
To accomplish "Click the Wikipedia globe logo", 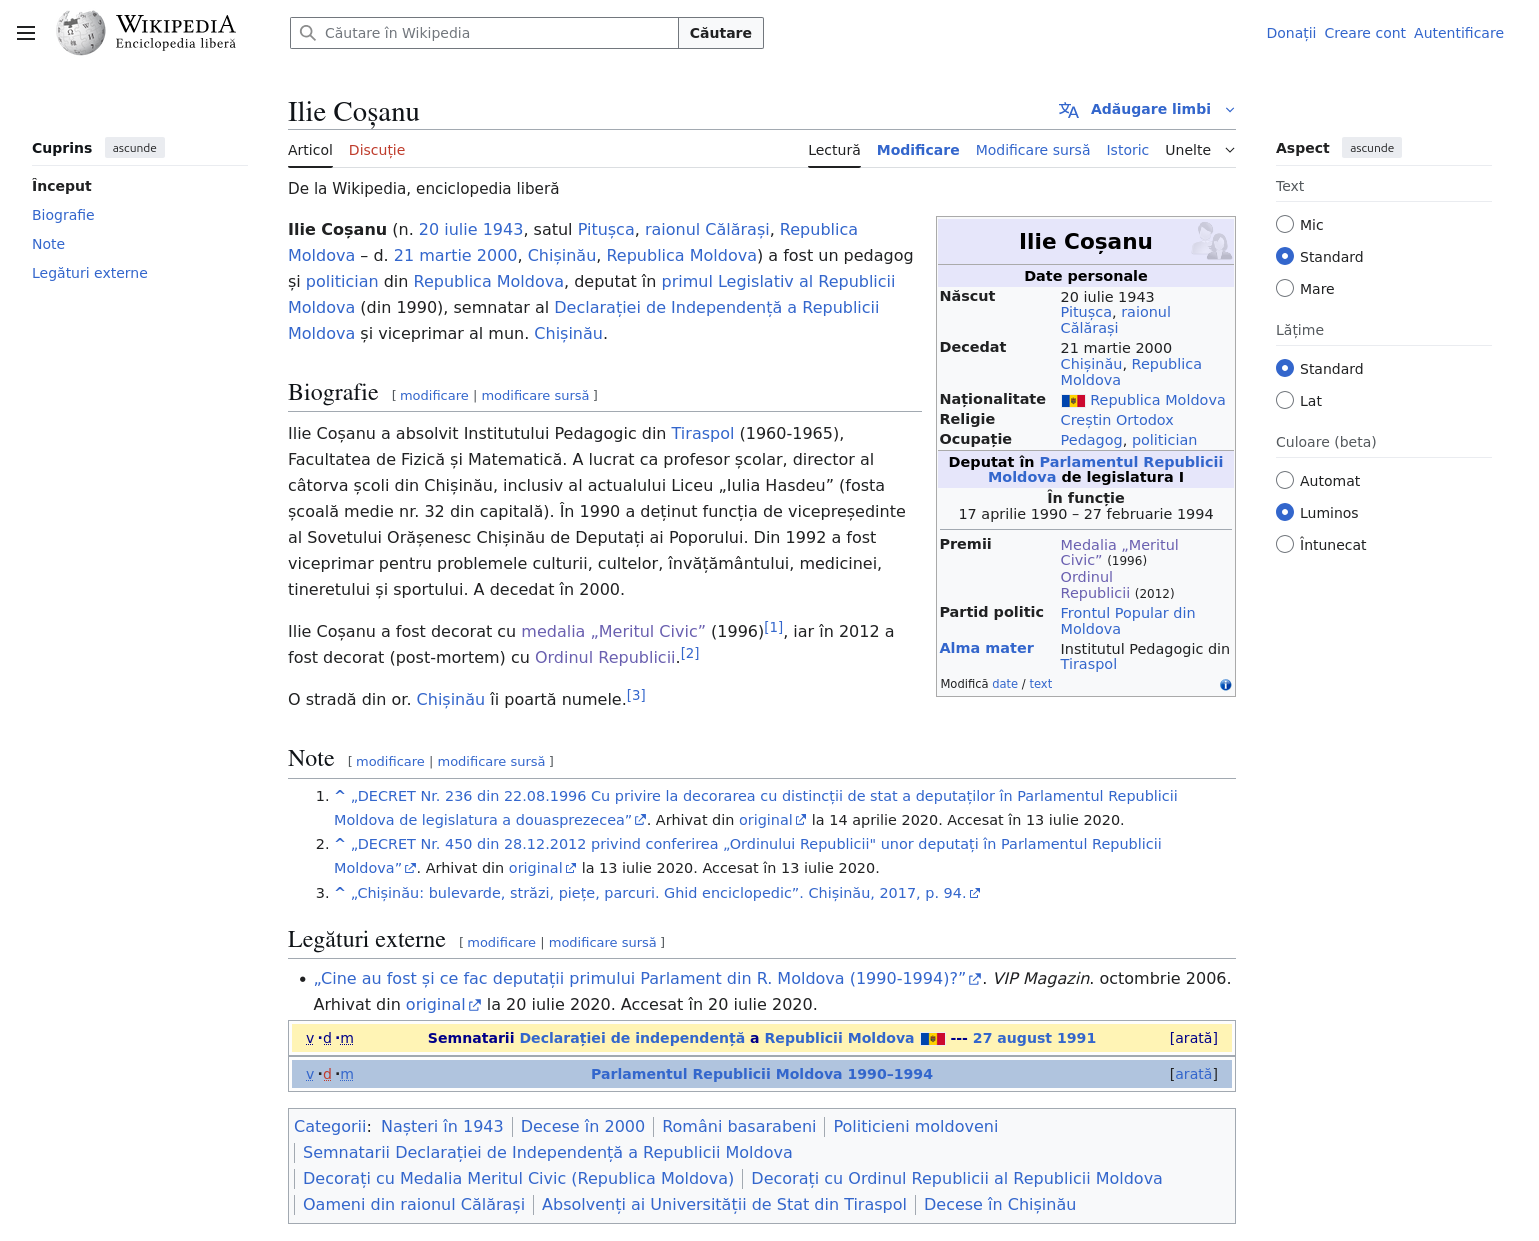I will click(x=81, y=33).
